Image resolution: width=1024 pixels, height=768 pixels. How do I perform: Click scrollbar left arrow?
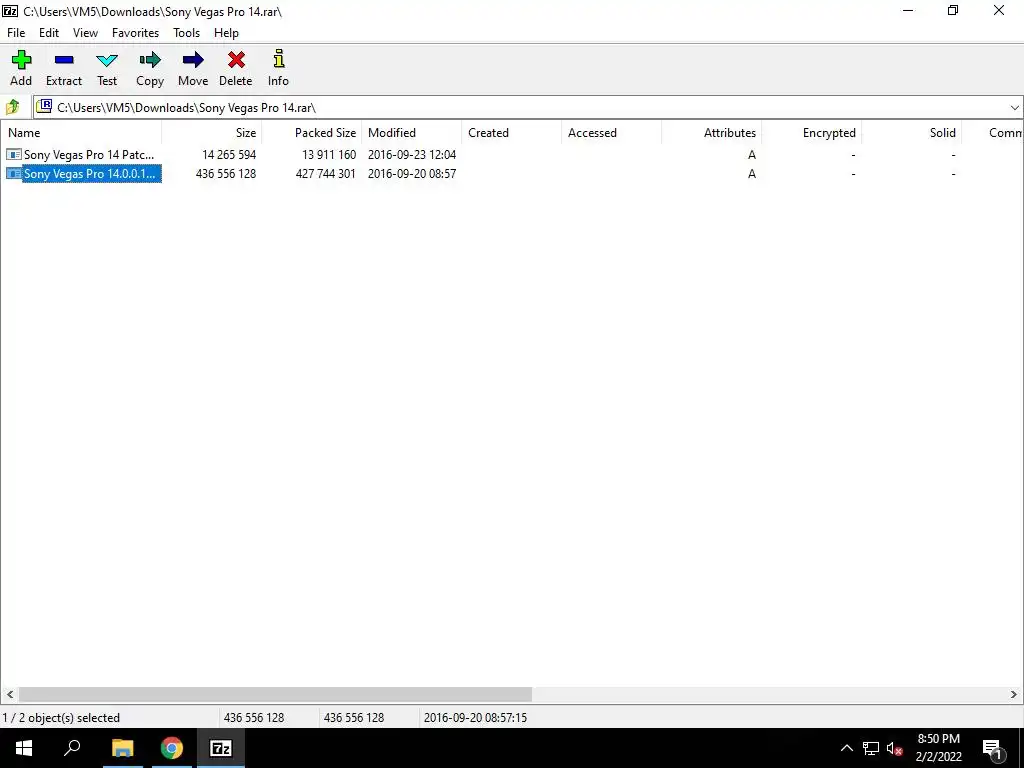[9, 694]
